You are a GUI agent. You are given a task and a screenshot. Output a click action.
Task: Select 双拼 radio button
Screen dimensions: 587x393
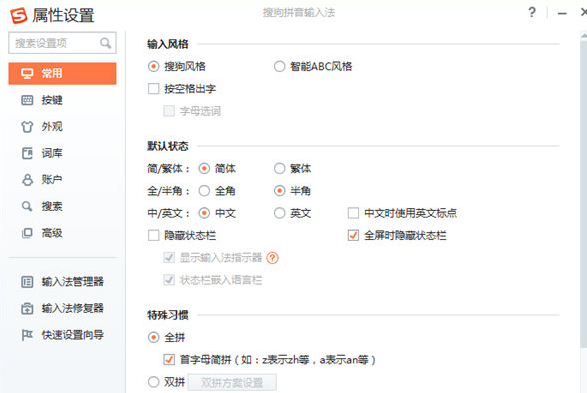tap(153, 382)
